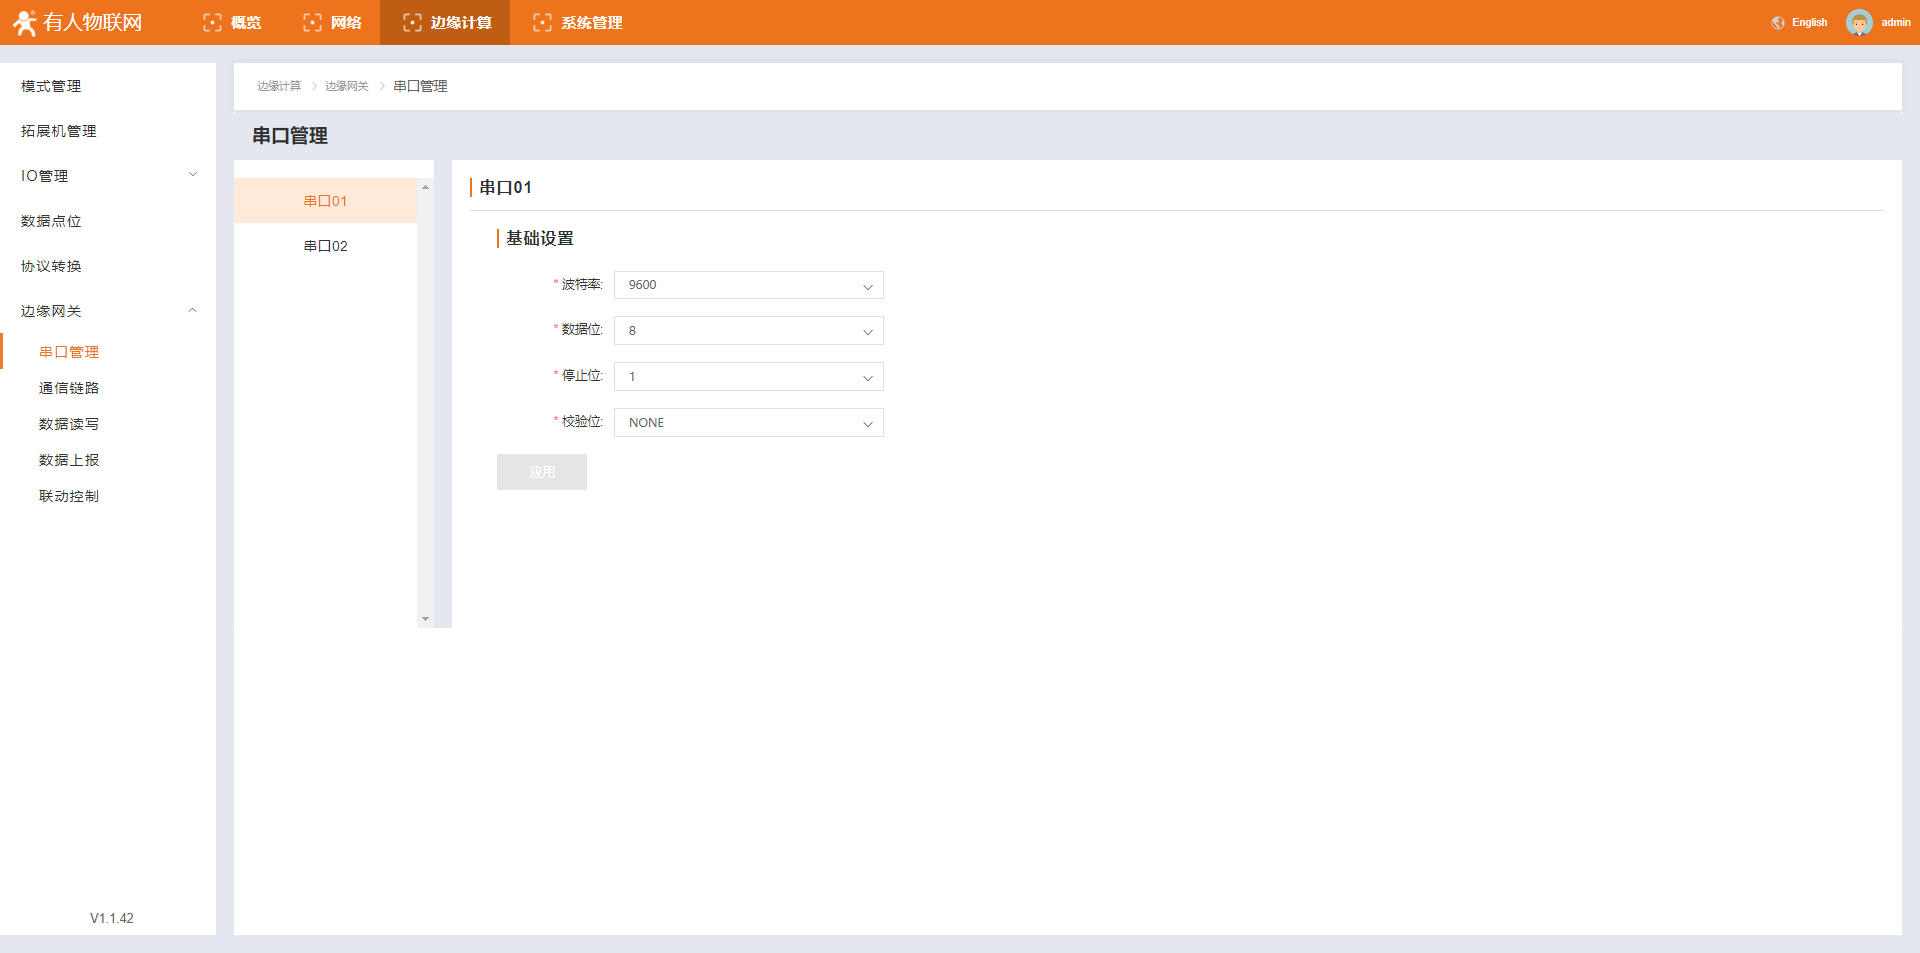Image resolution: width=1920 pixels, height=953 pixels.
Task: Select 串口02 in the port list
Action: (325, 246)
